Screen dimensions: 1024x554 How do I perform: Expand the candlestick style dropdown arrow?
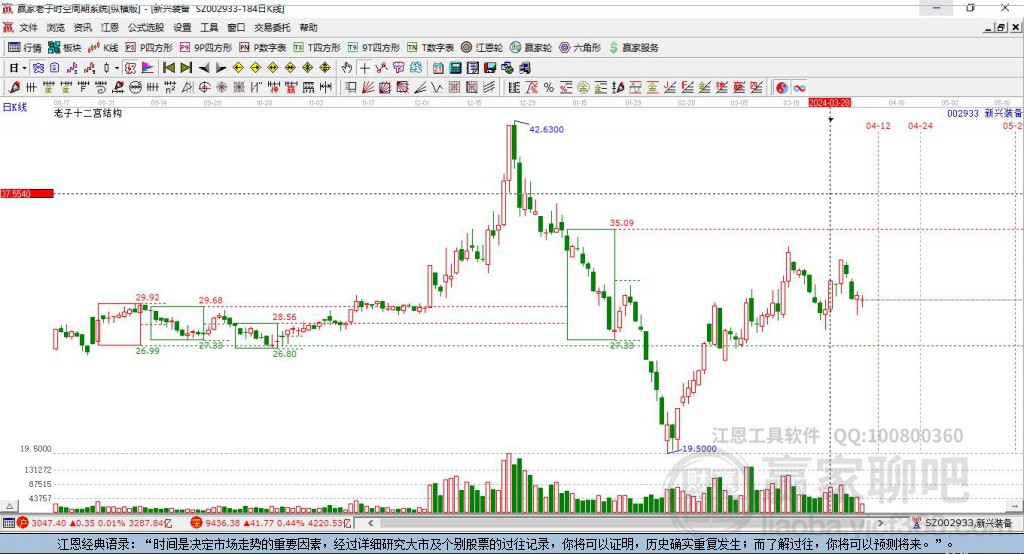(117, 67)
